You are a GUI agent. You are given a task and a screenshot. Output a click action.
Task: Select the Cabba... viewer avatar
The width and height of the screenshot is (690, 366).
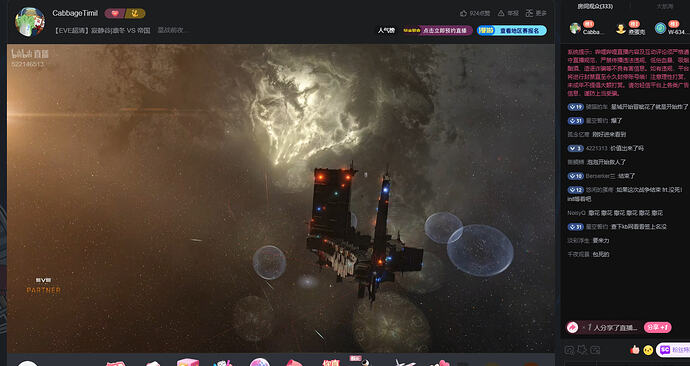pos(576,28)
